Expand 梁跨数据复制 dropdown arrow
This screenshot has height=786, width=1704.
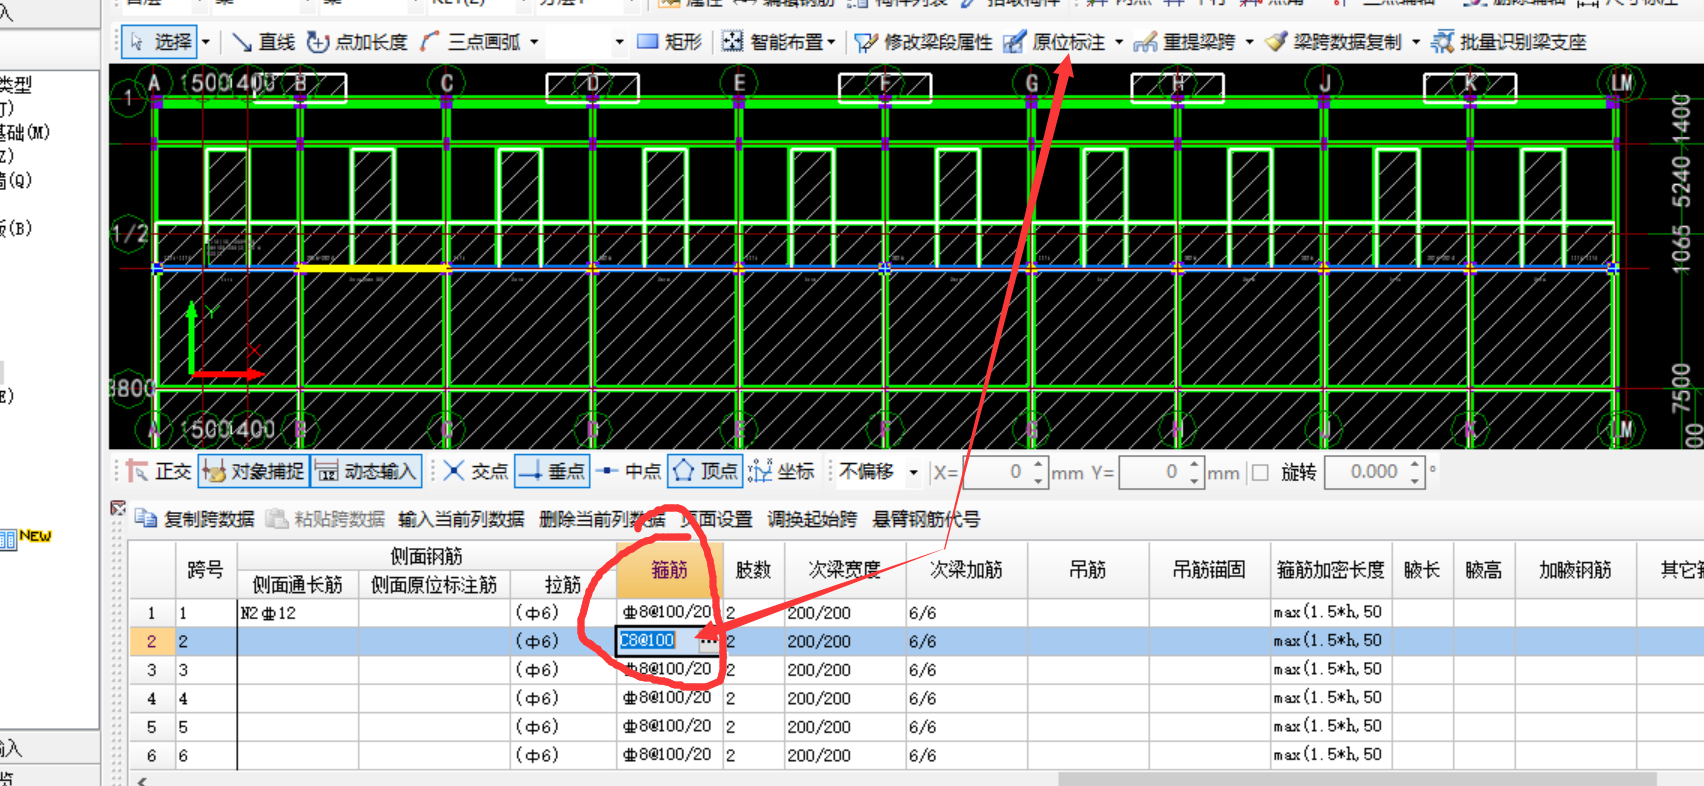(x=1415, y=42)
